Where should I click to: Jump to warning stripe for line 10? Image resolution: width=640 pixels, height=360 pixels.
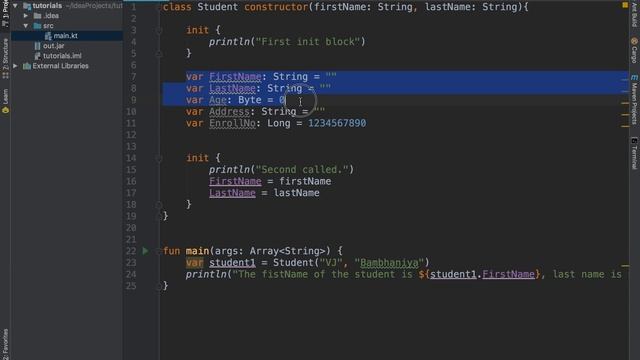click(625, 115)
